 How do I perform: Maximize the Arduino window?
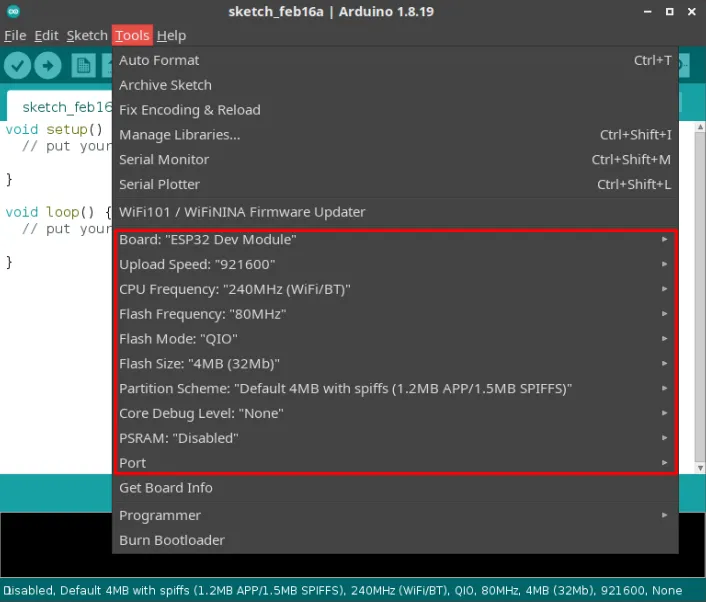click(670, 12)
